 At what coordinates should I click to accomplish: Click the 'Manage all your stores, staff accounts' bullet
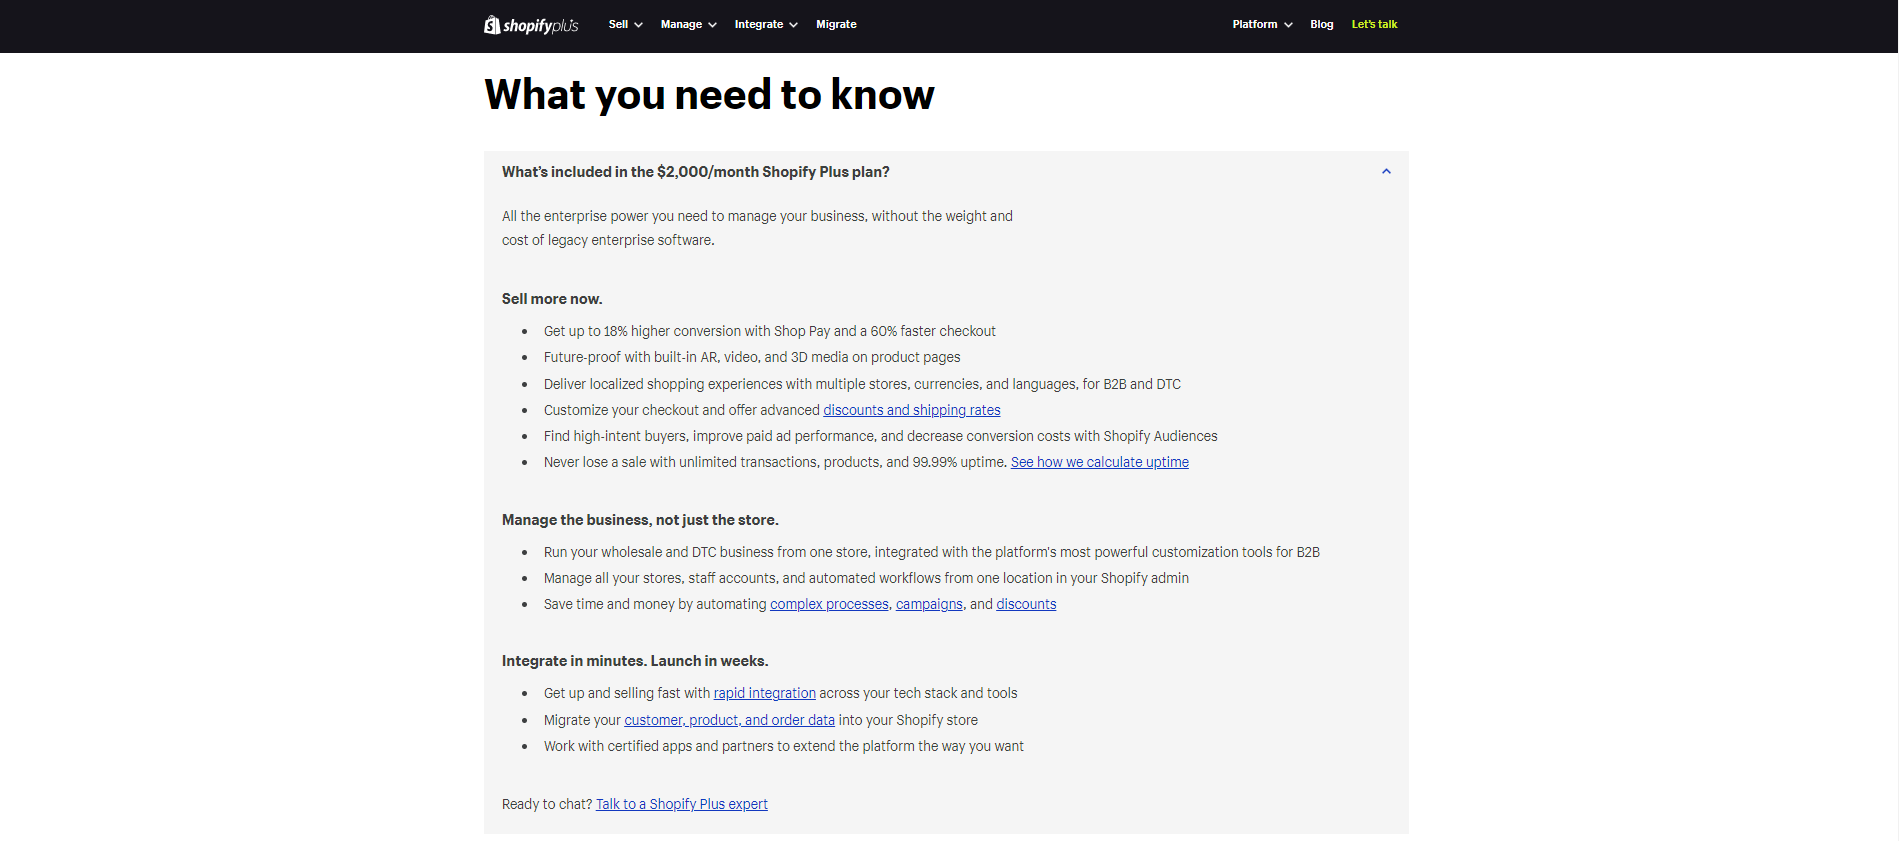(866, 578)
